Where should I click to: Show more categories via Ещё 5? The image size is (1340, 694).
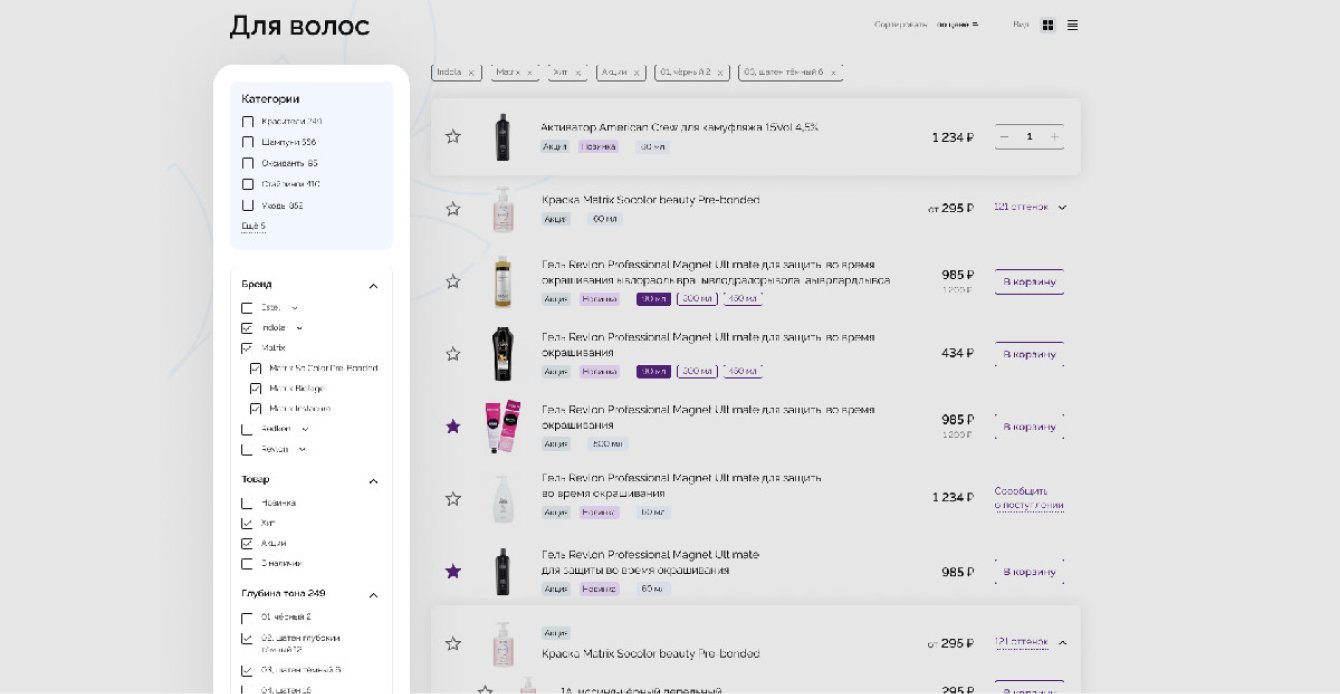(x=253, y=227)
